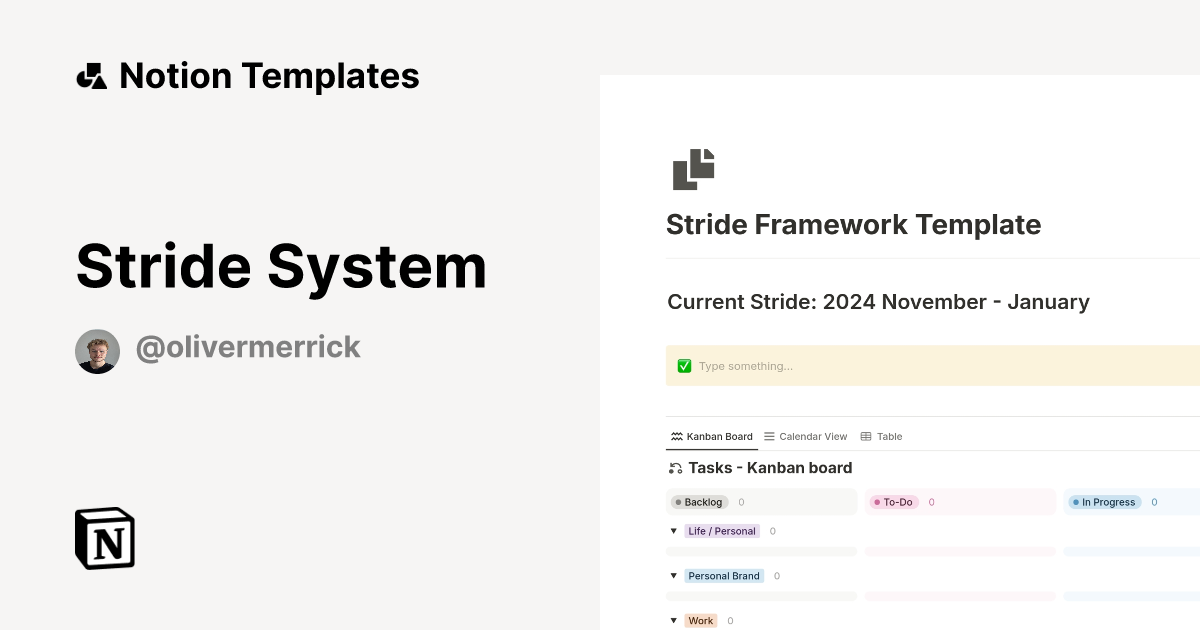This screenshot has height=630, width=1200.
Task: Switch to the Table tab
Action: coord(882,436)
